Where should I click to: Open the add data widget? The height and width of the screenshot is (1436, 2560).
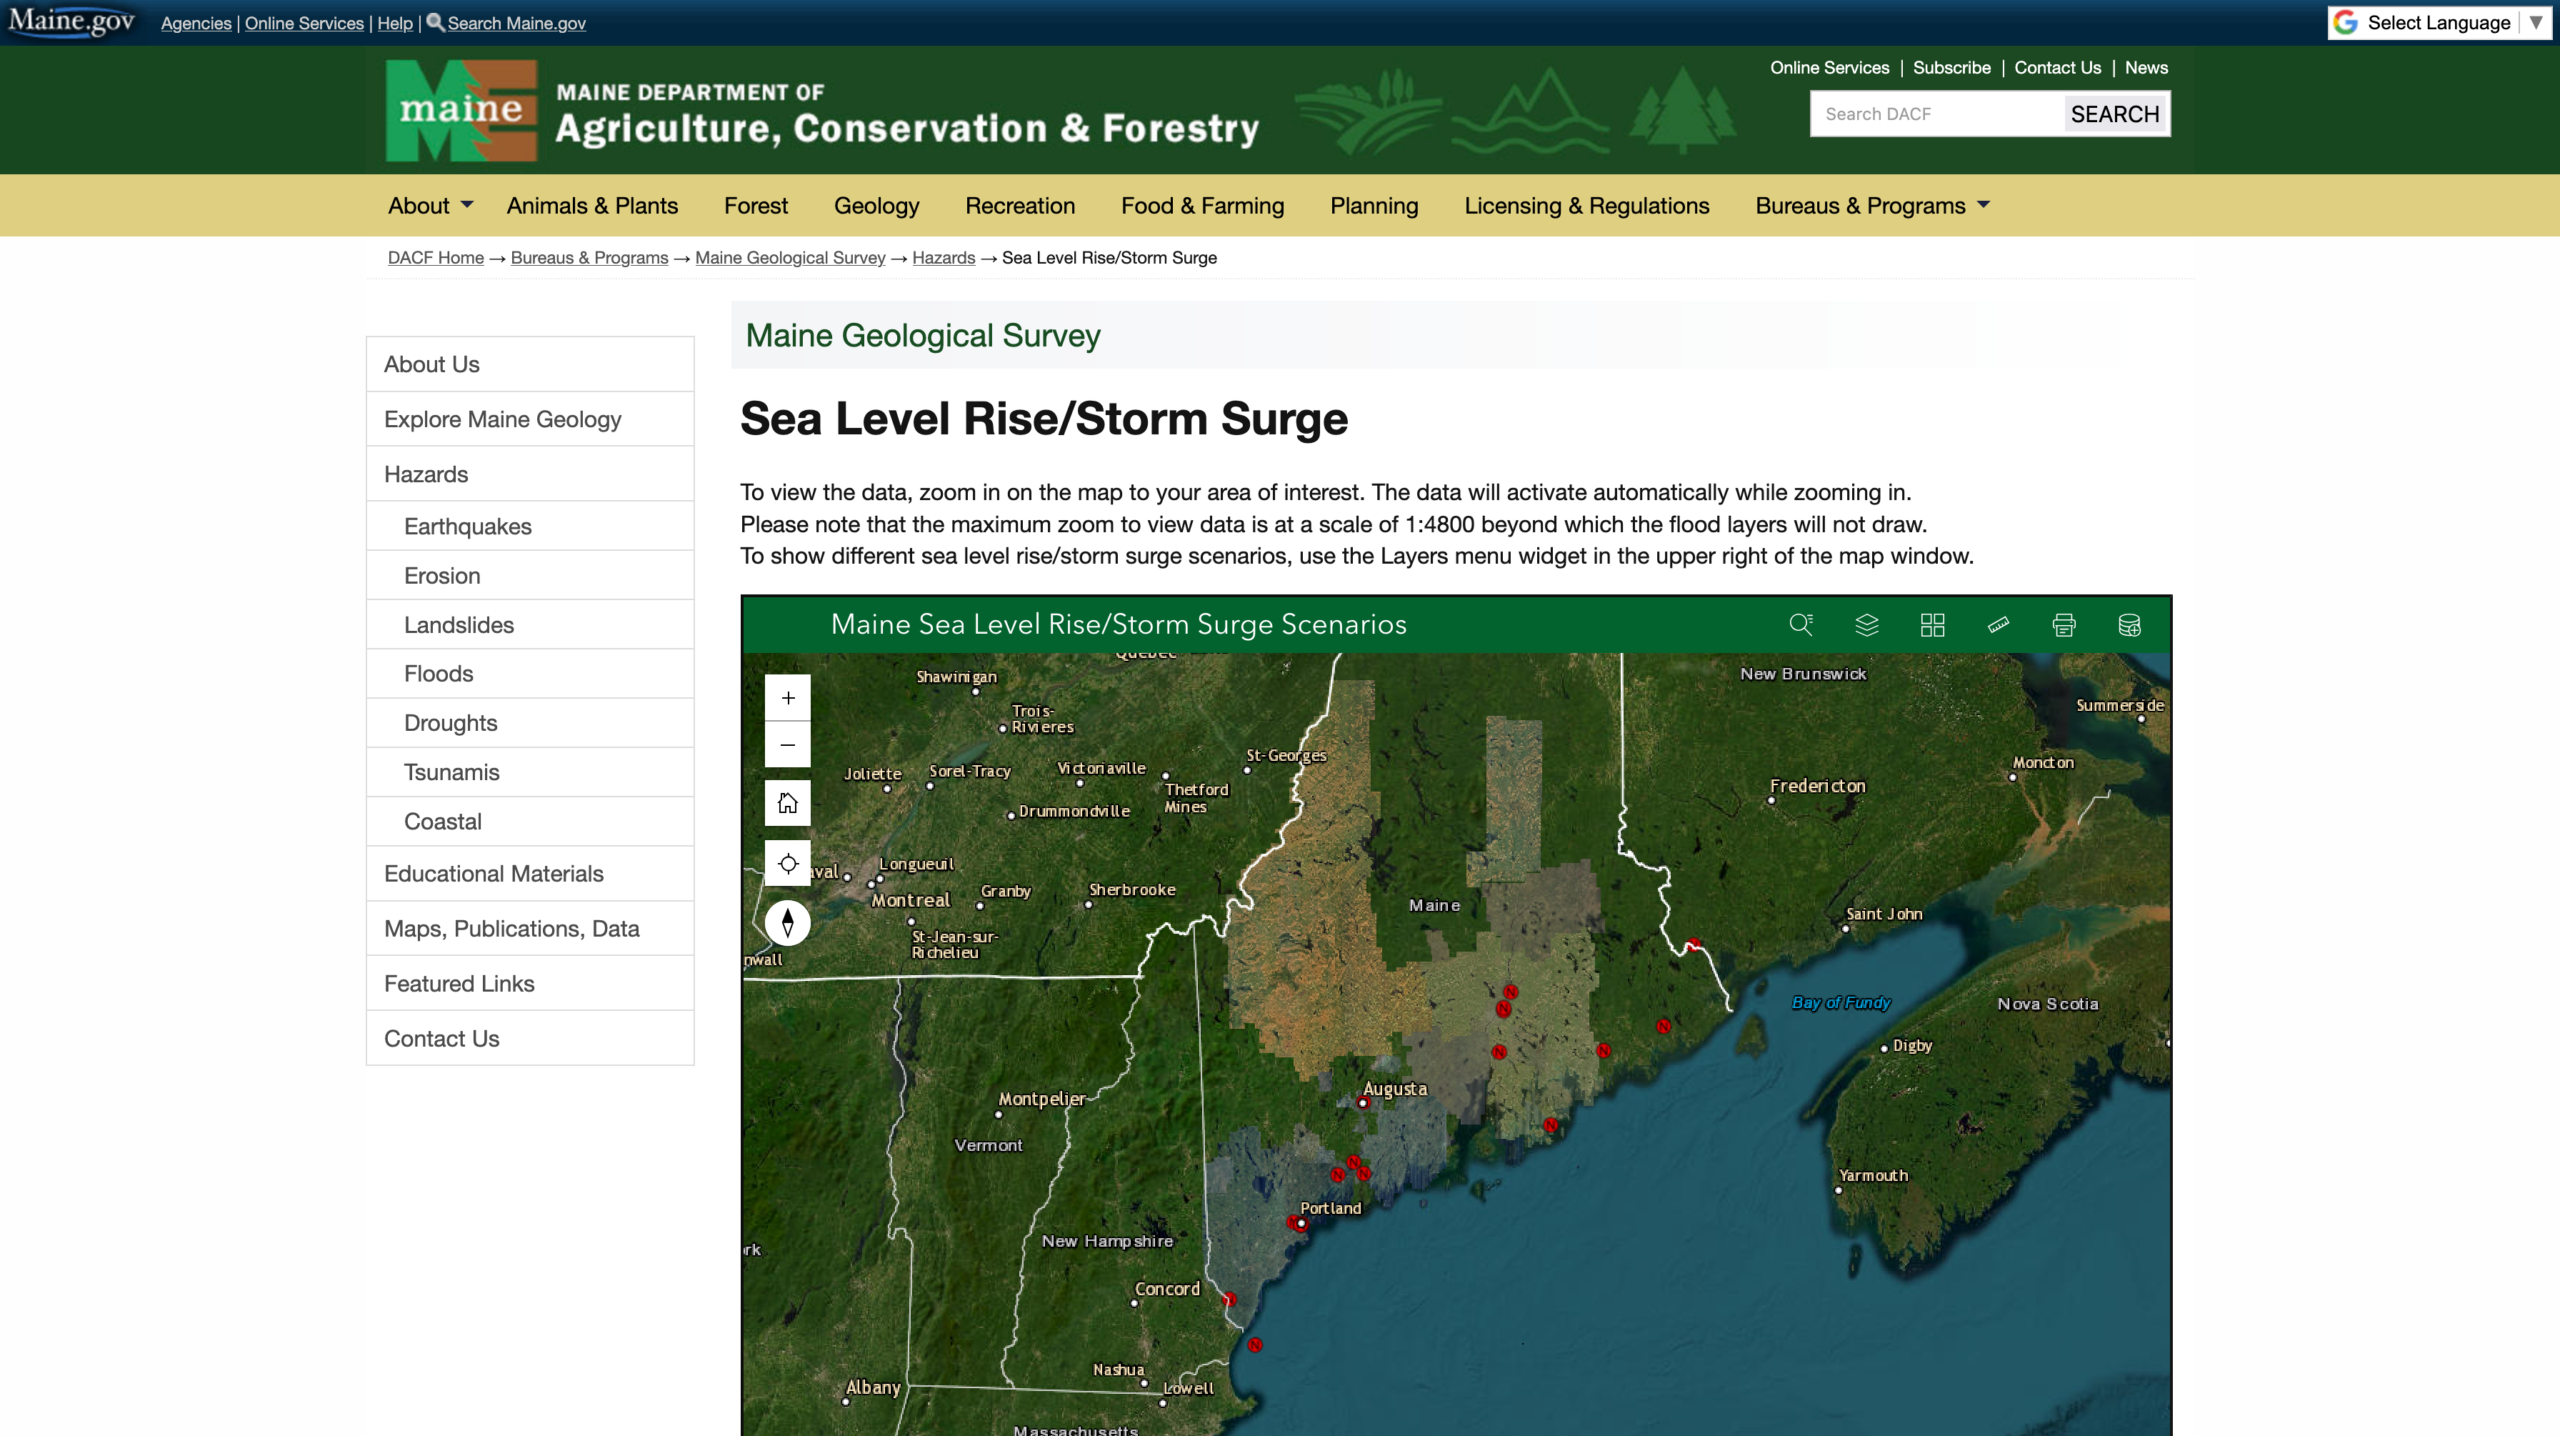[x=2130, y=625]
